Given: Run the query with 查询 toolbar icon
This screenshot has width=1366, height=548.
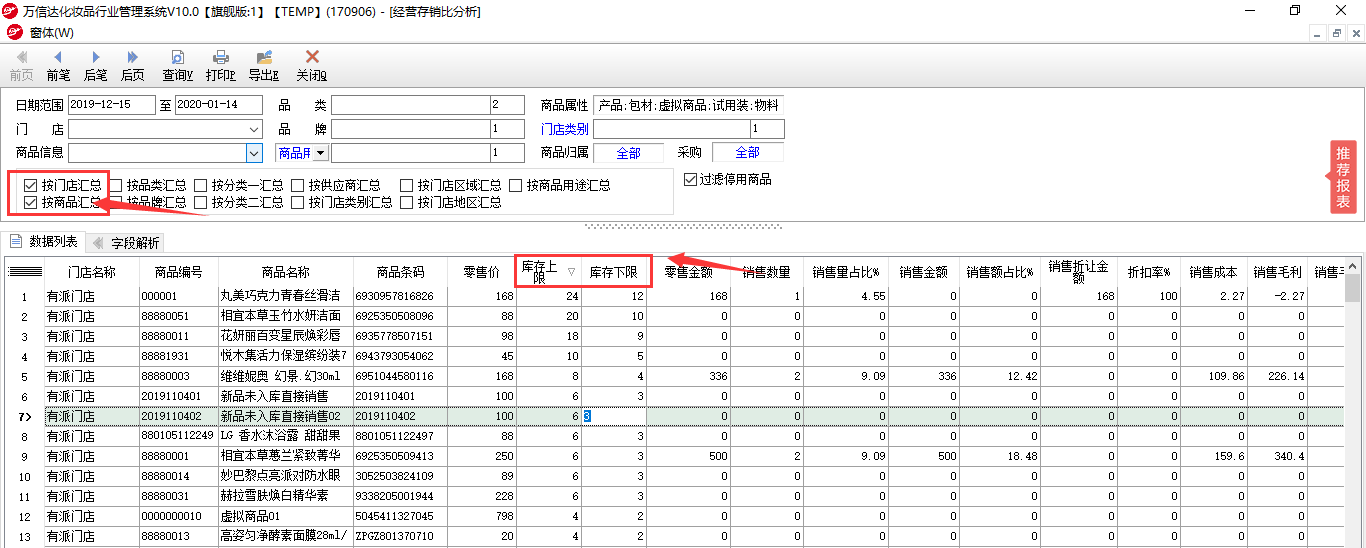Looking at the screenshot, I should pos(177,65).
